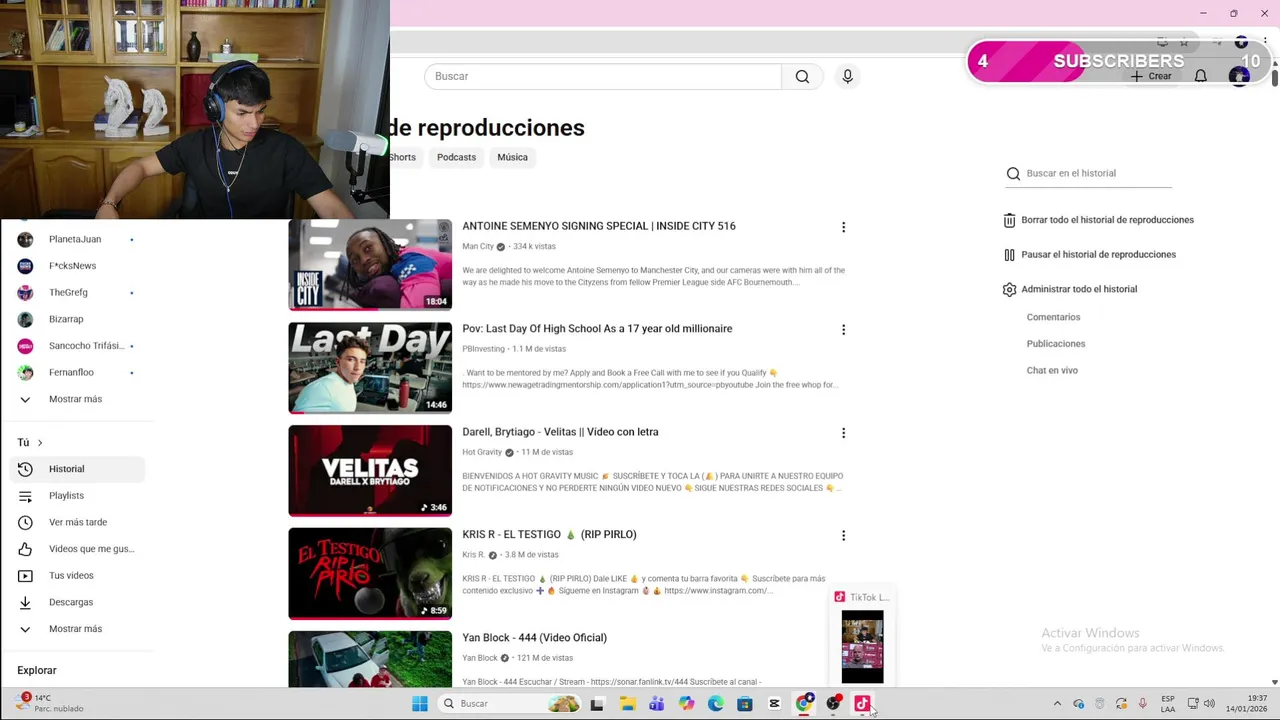Pause watch history with Pausar button
The width and height of the screenshot is (1280, 720).
(x=1090, y=255)
